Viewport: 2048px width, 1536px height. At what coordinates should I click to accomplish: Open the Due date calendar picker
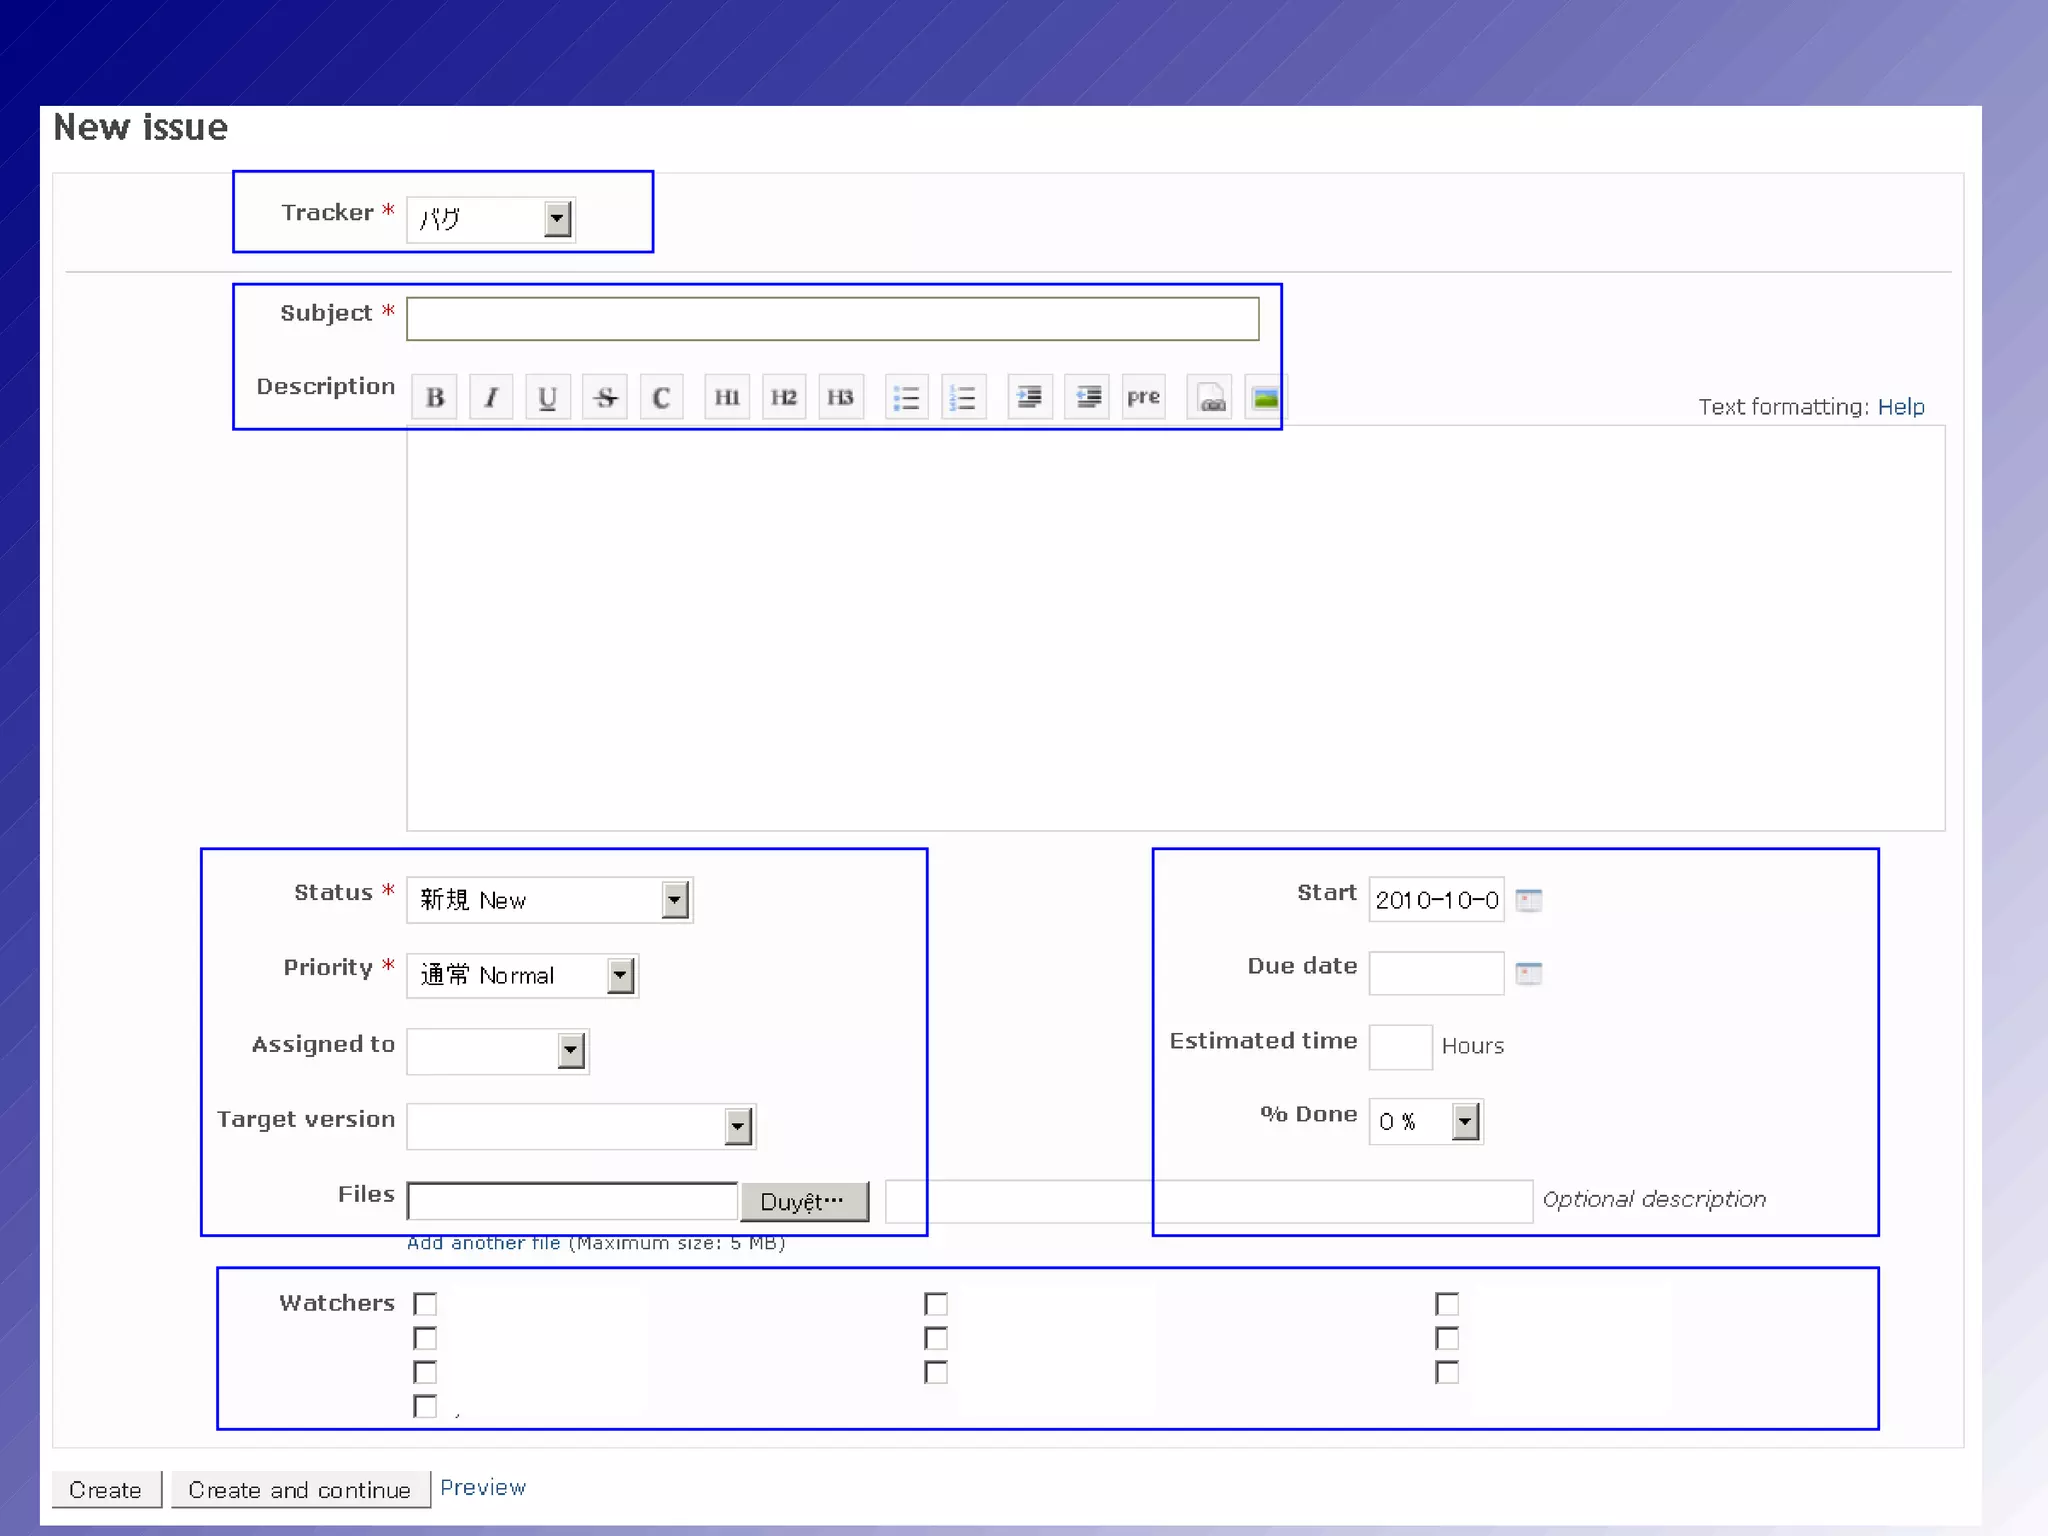coord(1528,973)
